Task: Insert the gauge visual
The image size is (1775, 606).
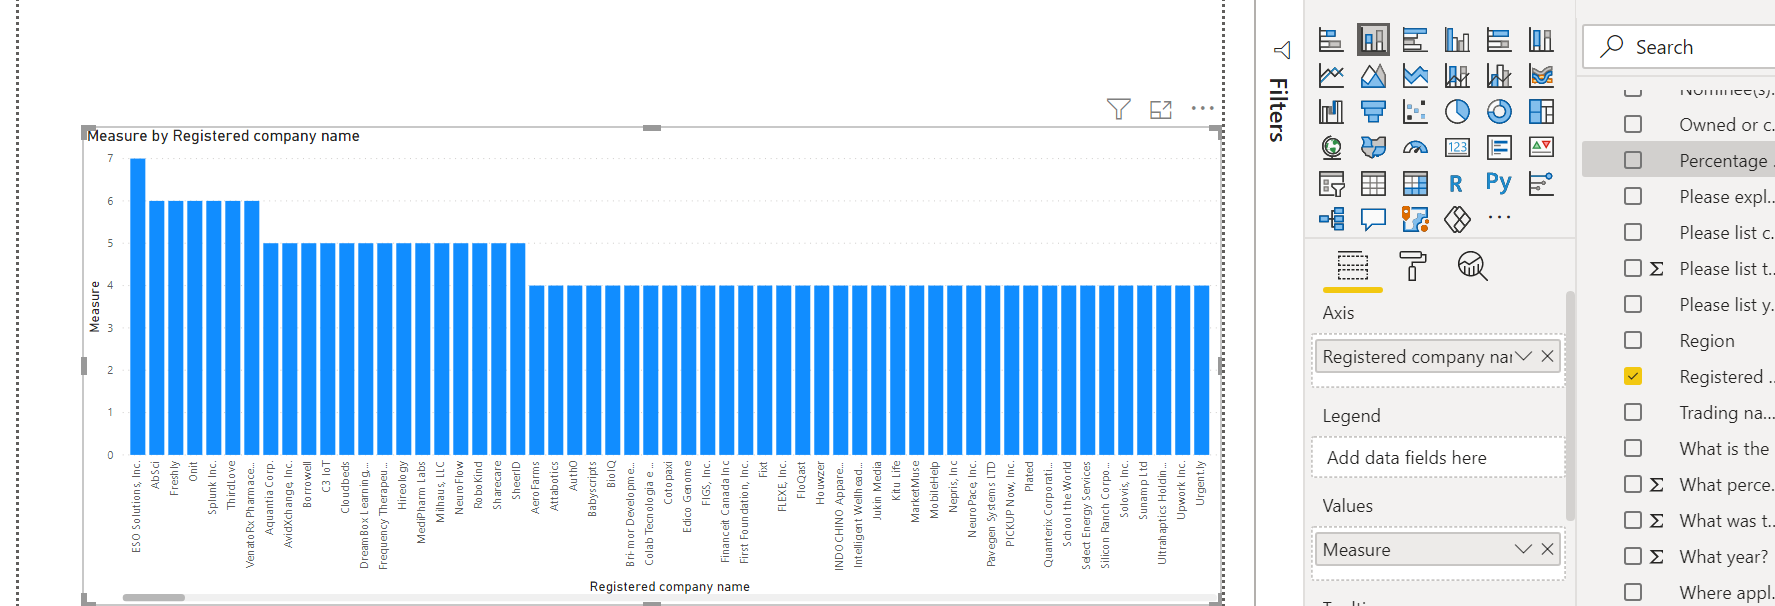Action: click(1415, 148)
